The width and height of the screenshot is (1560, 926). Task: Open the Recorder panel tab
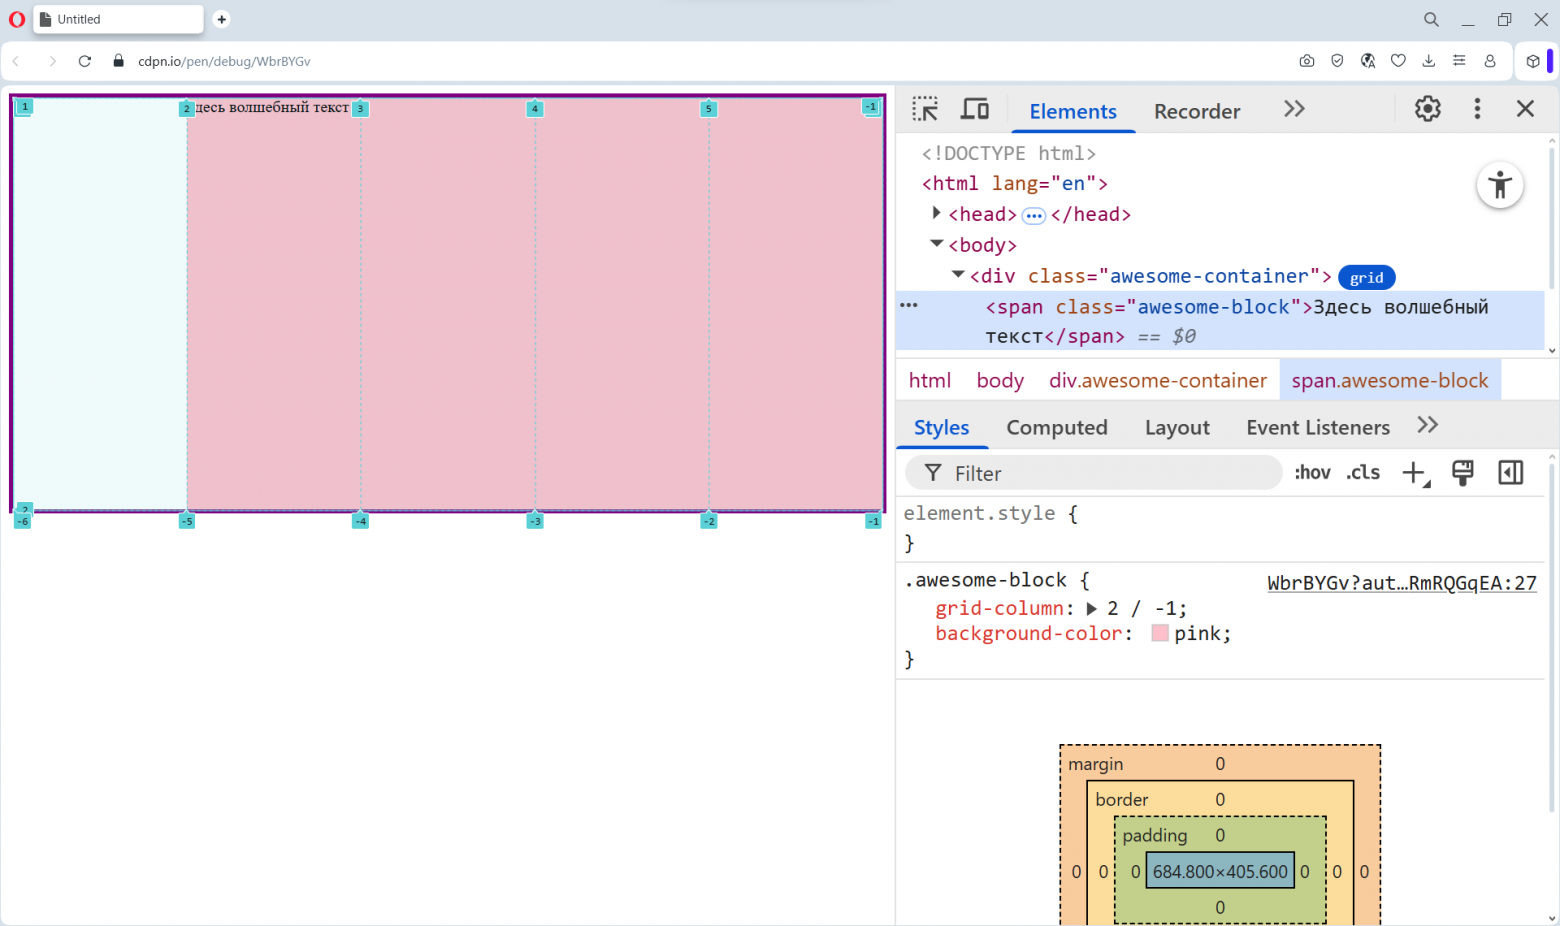click(x=1196, y=111)
